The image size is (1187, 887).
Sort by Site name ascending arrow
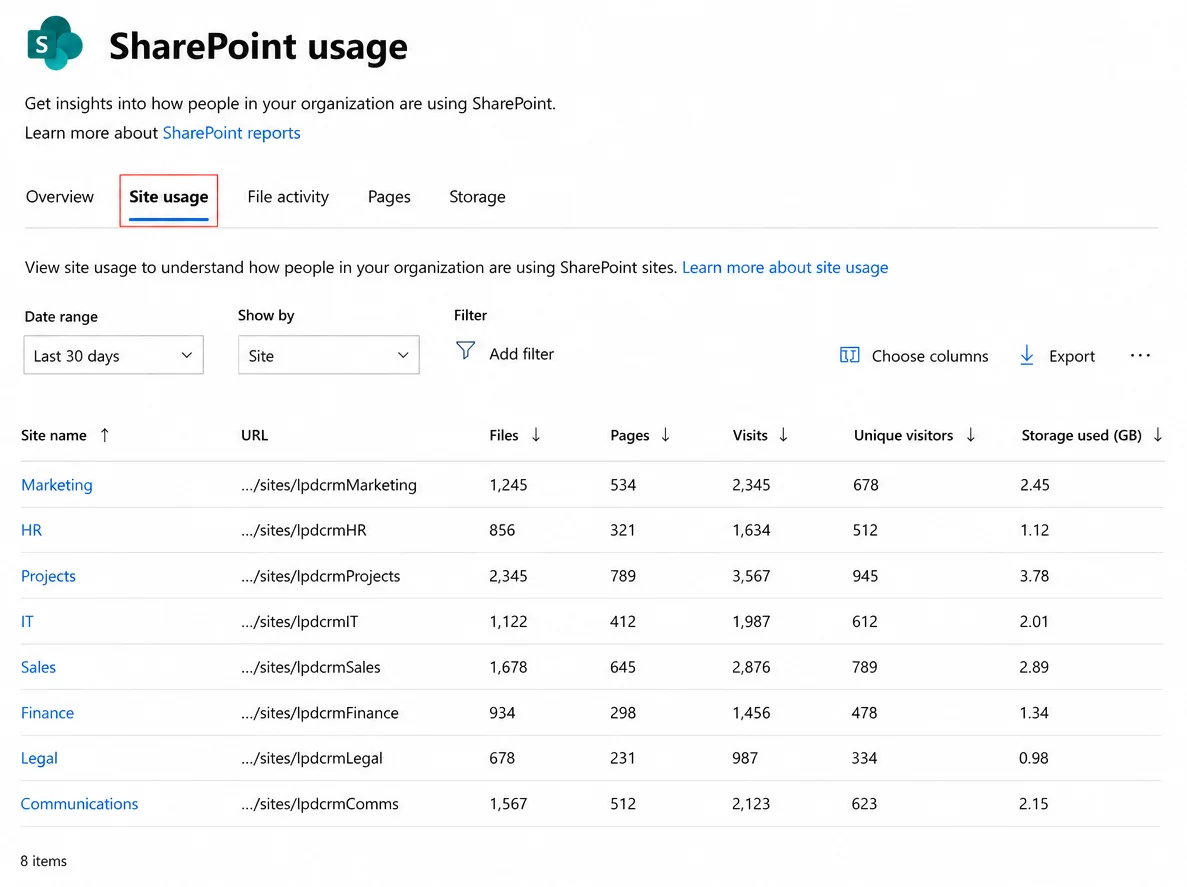tap(104, 434)
